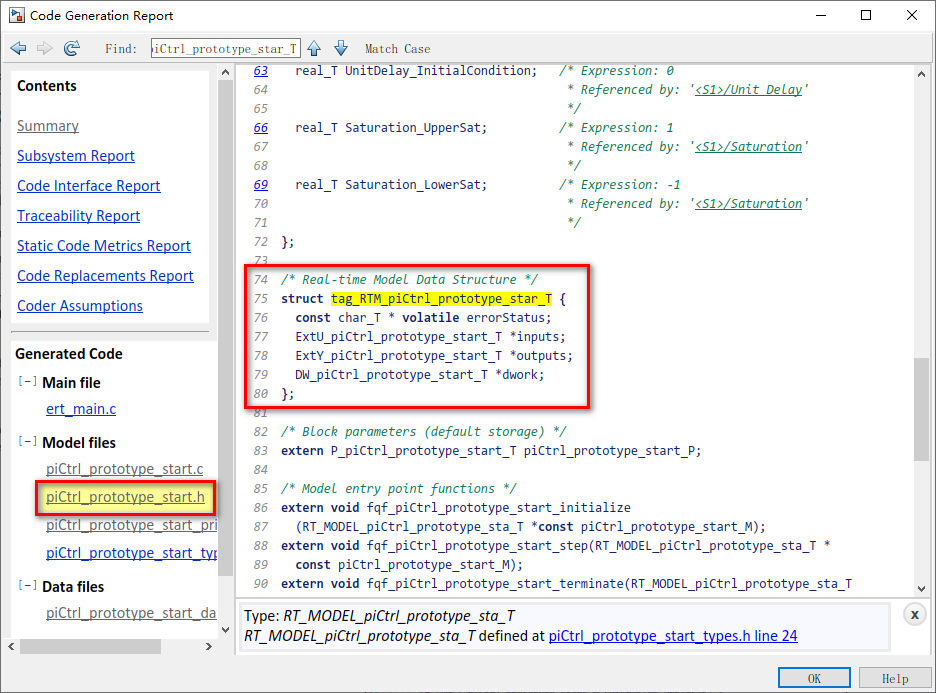Open the Coder Assumptions page

pyautogui.click(x=80, y=306)
